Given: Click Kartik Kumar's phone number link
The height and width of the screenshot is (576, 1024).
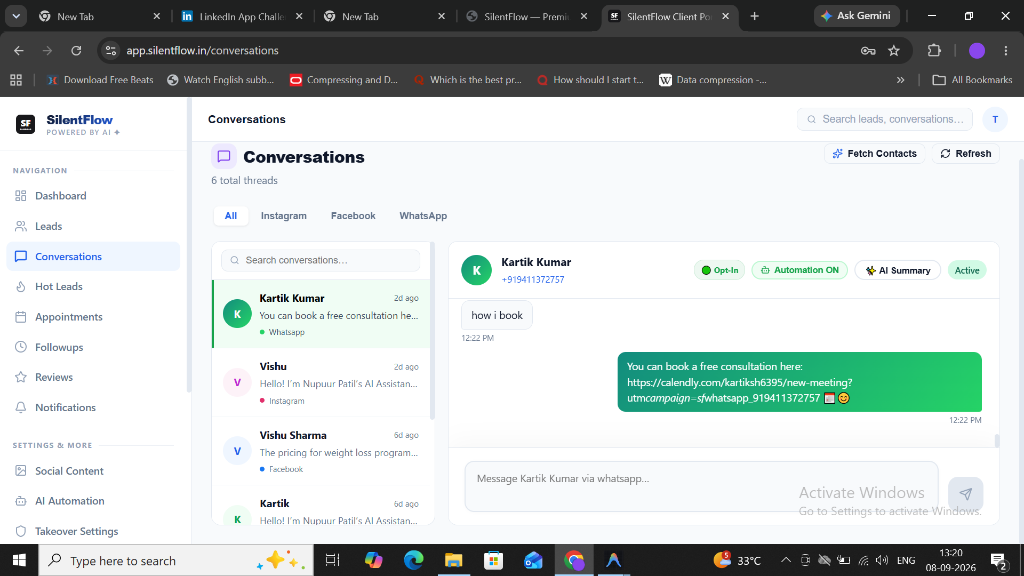Looking at the screenshot, I should coord(533,280).
